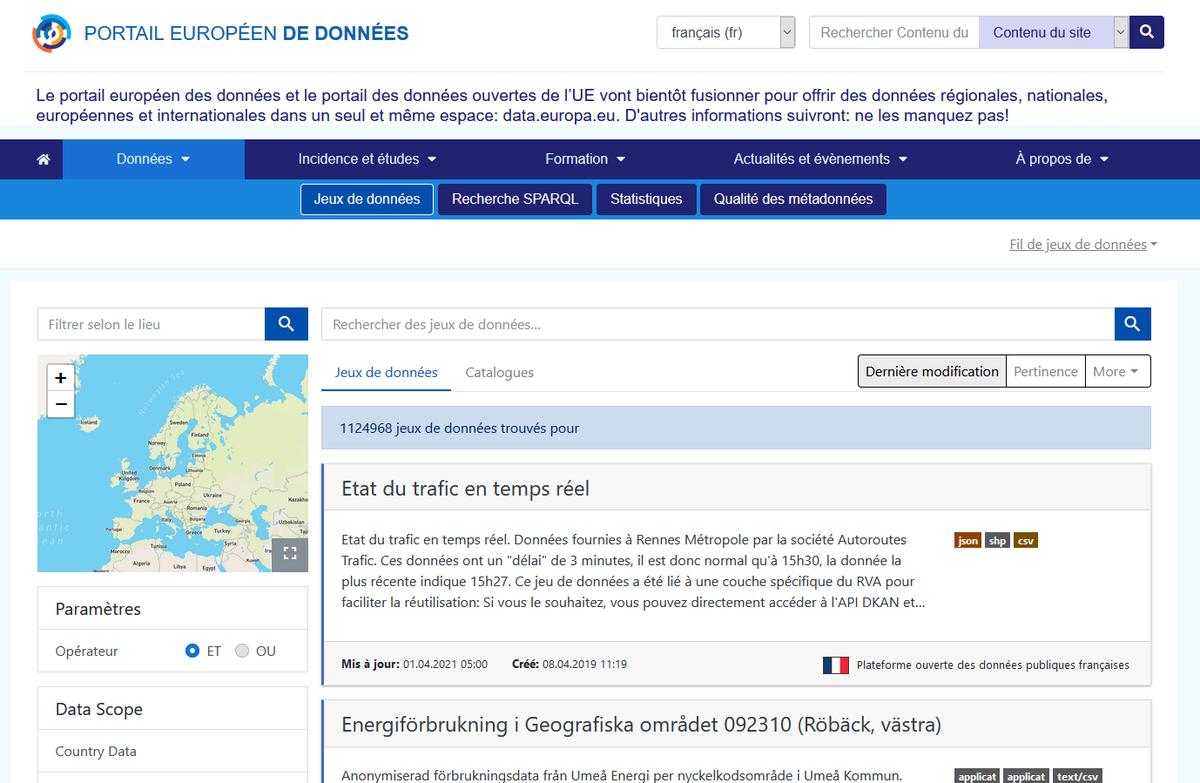Open Qualité des métadonnées

[x=793, y=199]
